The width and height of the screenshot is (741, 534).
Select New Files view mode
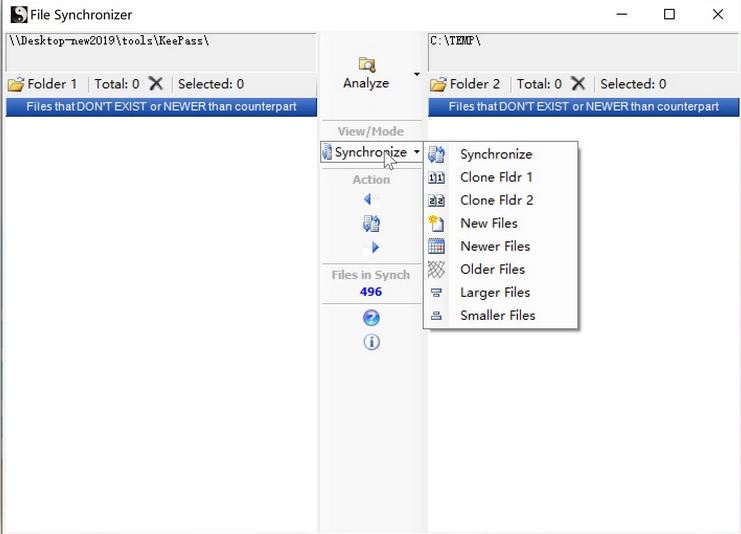coord(500,223)
